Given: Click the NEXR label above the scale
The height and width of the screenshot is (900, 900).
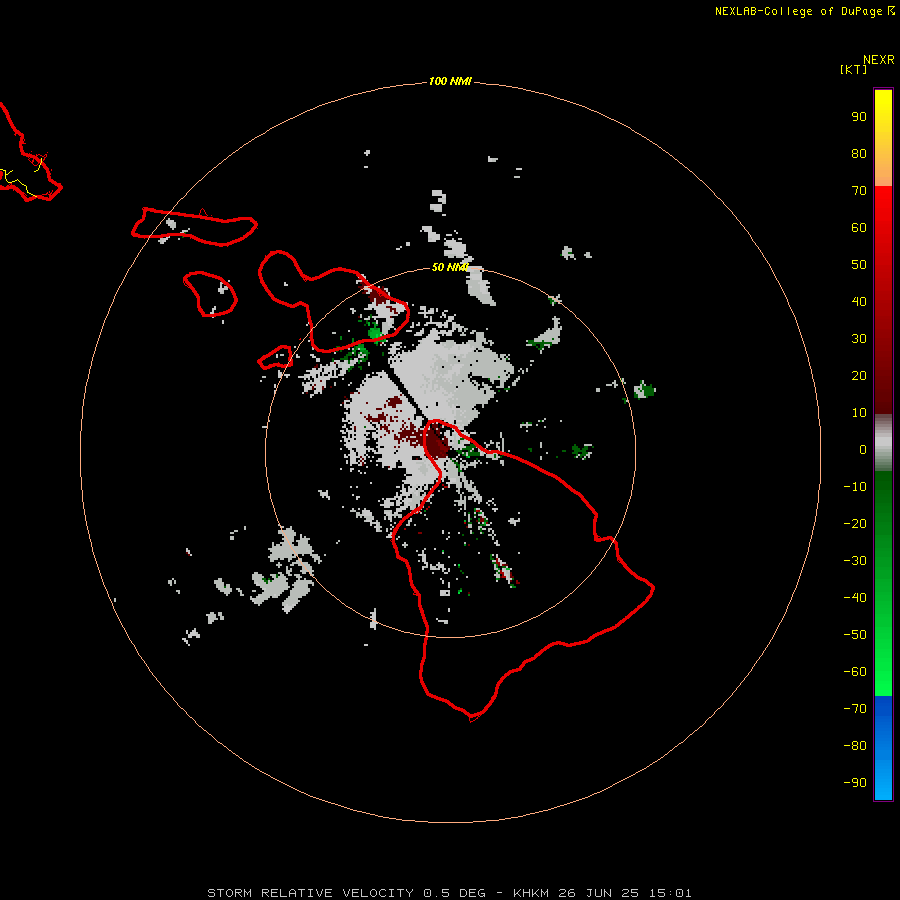Looking at the screenshot, I should (x=879, y=60).
